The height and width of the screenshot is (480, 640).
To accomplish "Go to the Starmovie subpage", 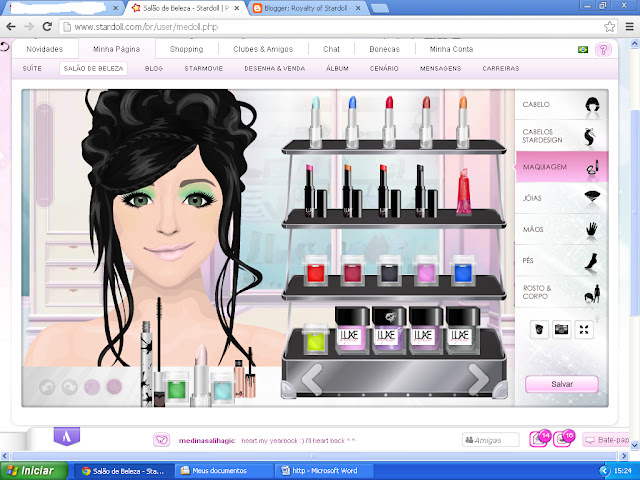I will tap(204, 68).
